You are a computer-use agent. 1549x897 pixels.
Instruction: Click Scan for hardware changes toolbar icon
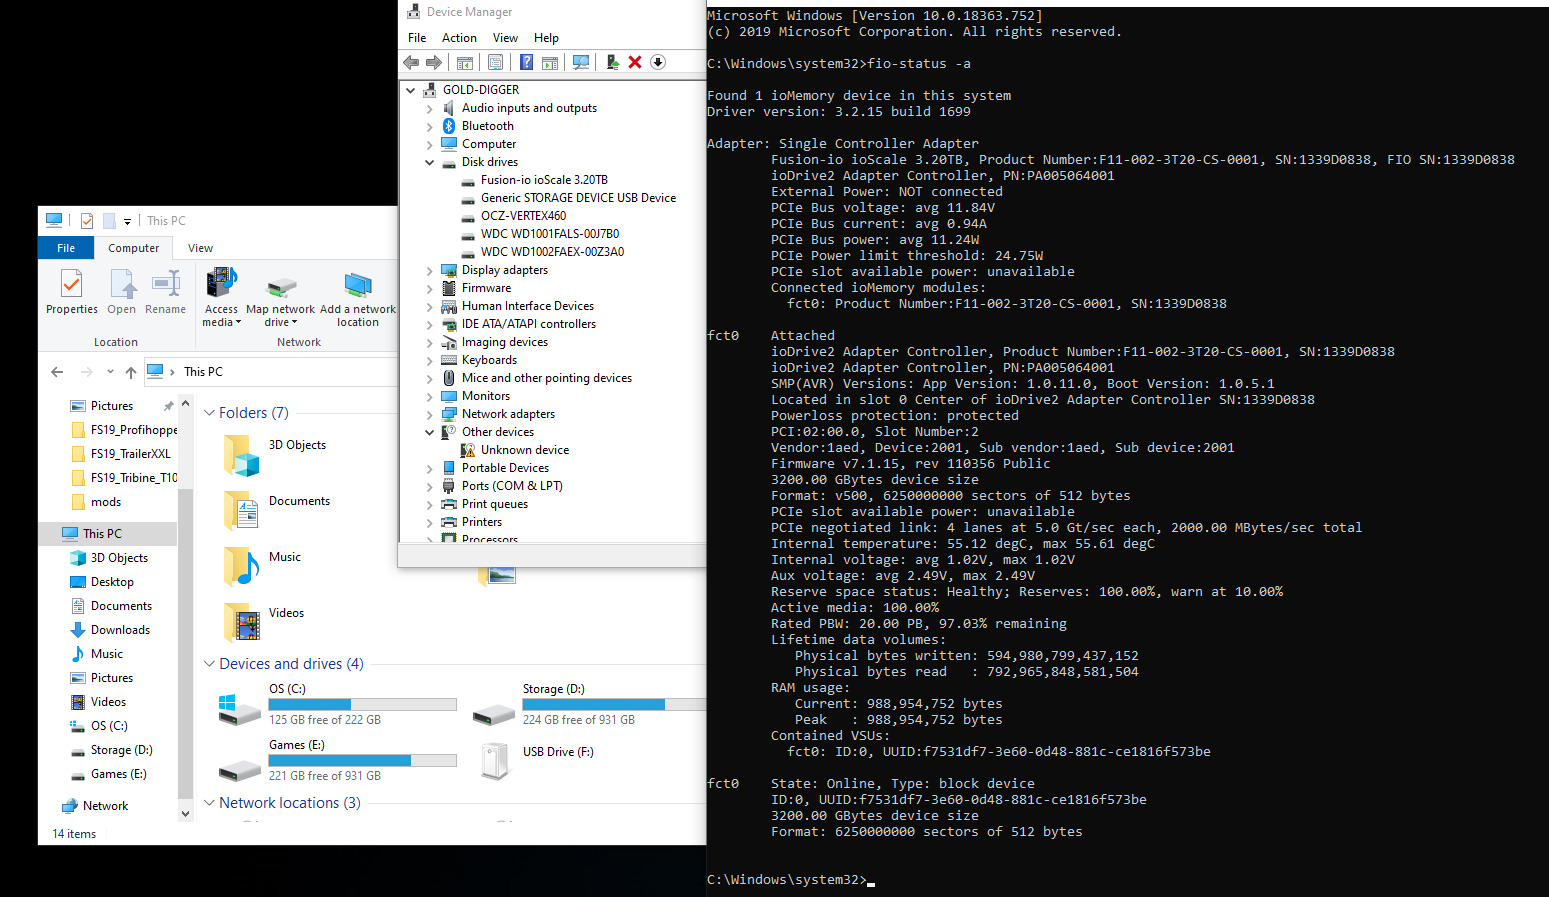(581, 62)
